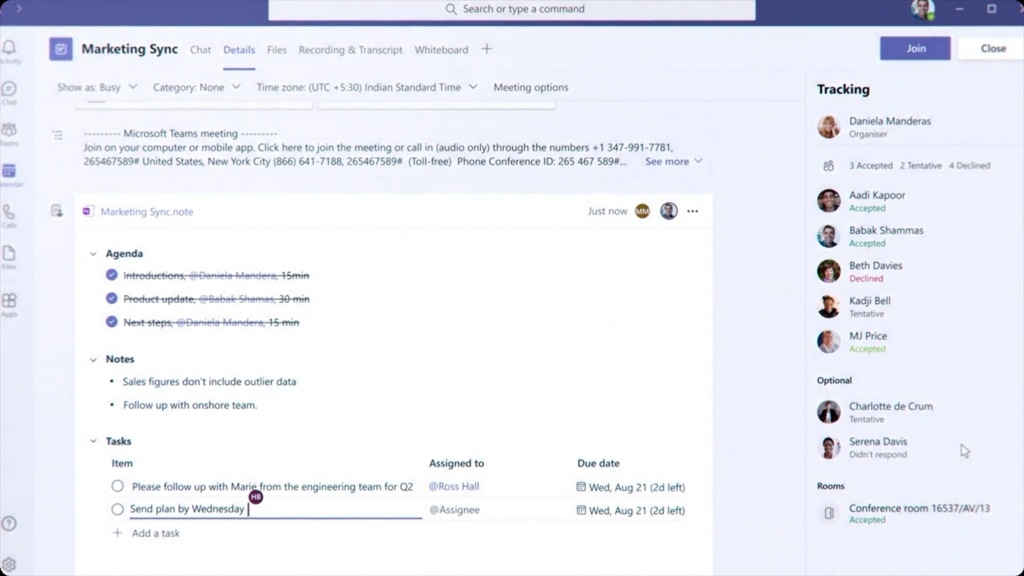The height and width of the screenshot is (576, 1024).
Task: Select the Details tab
Action: [x=239, y=50]
